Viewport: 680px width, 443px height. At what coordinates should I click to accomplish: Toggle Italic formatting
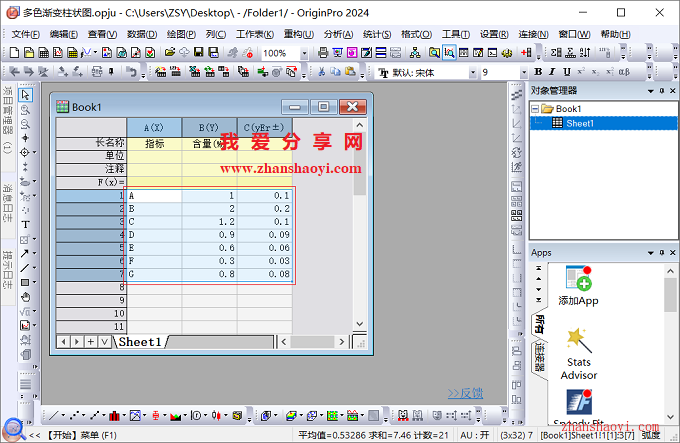click(x=552, y=72)
